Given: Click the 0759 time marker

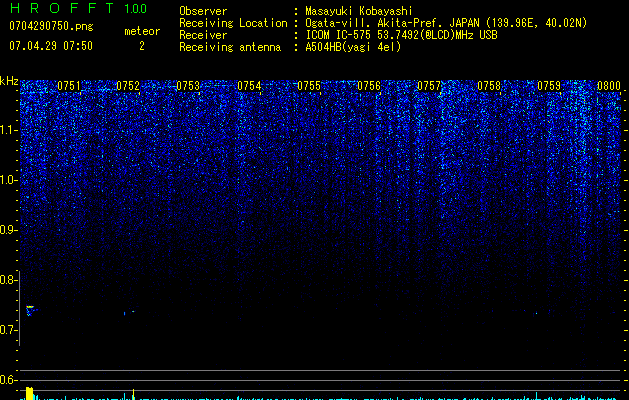Looking at the screenshot, I should (549, 86).
